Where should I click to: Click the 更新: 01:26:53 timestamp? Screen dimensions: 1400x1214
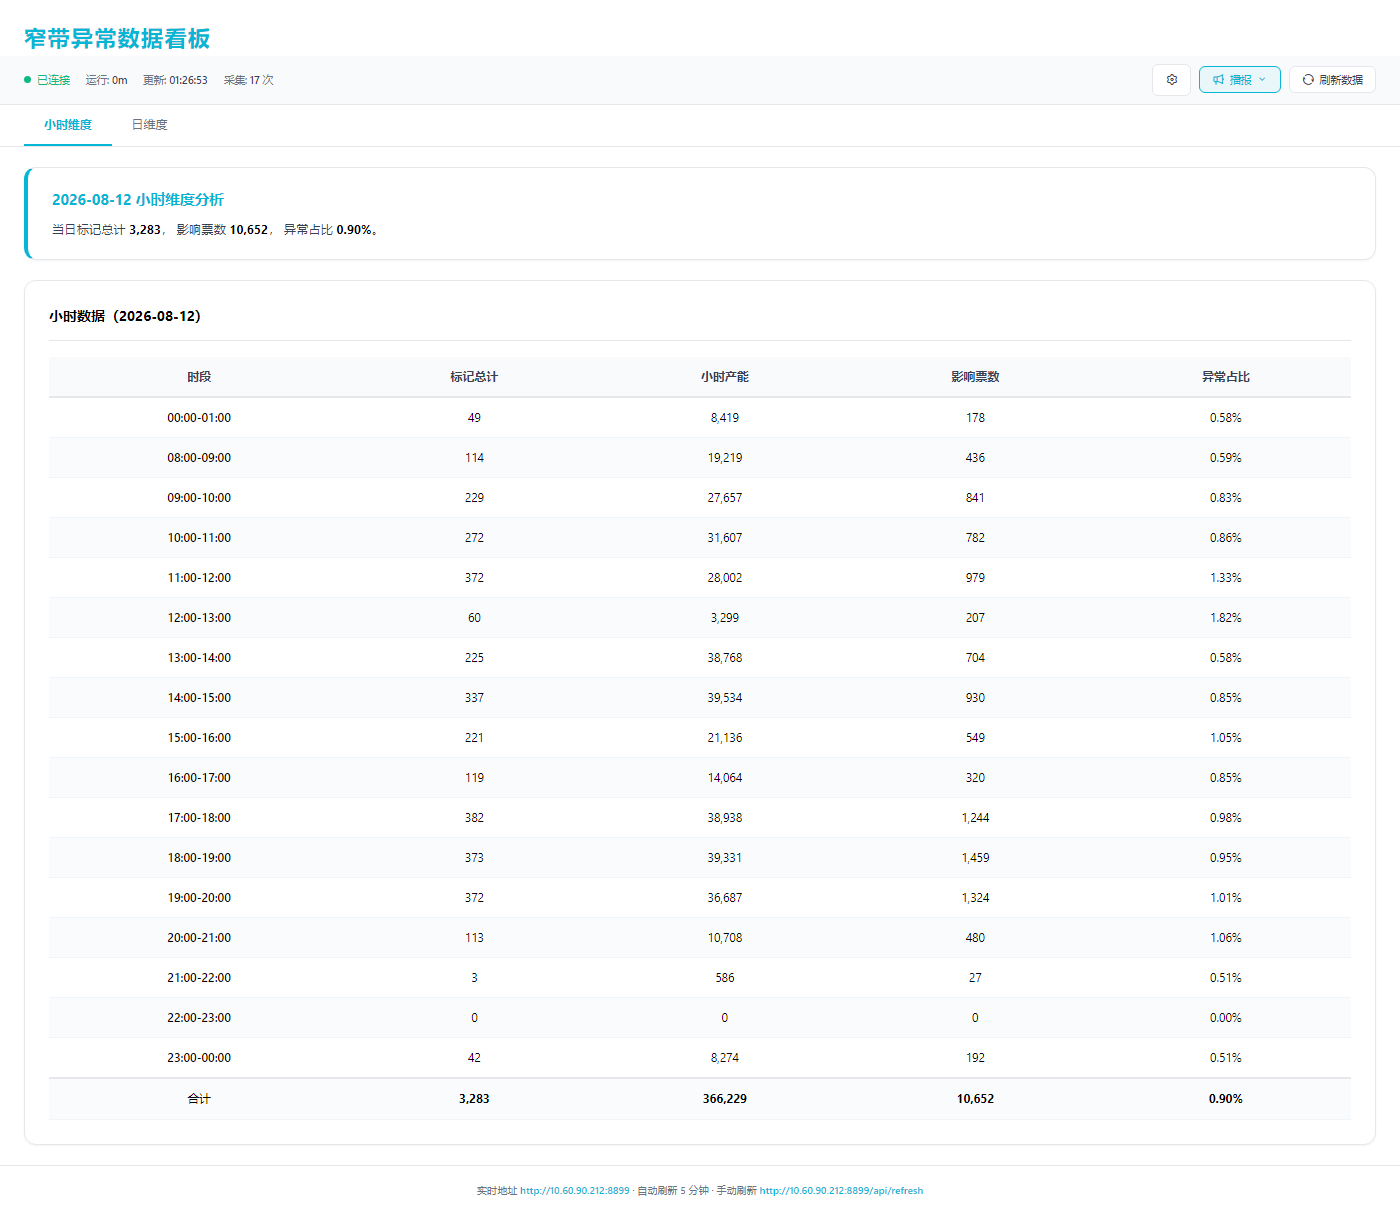click(175, 80)
